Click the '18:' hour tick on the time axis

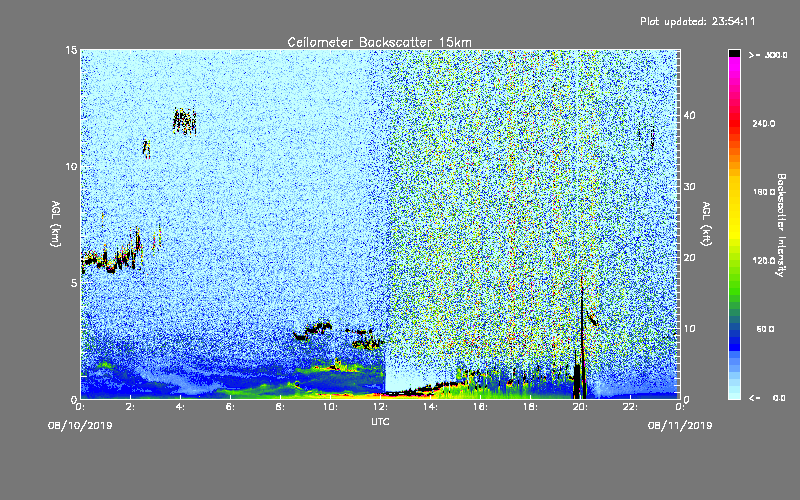click(530, 407)
